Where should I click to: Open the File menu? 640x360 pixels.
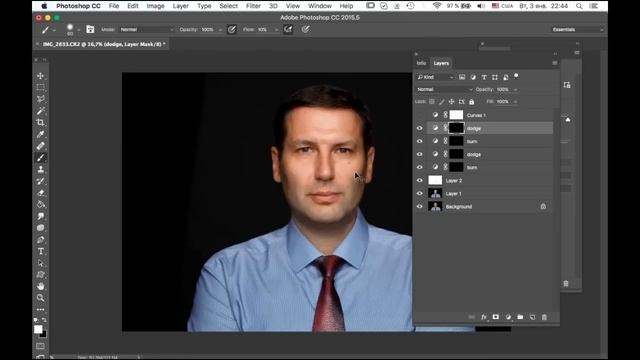[114, 6]
